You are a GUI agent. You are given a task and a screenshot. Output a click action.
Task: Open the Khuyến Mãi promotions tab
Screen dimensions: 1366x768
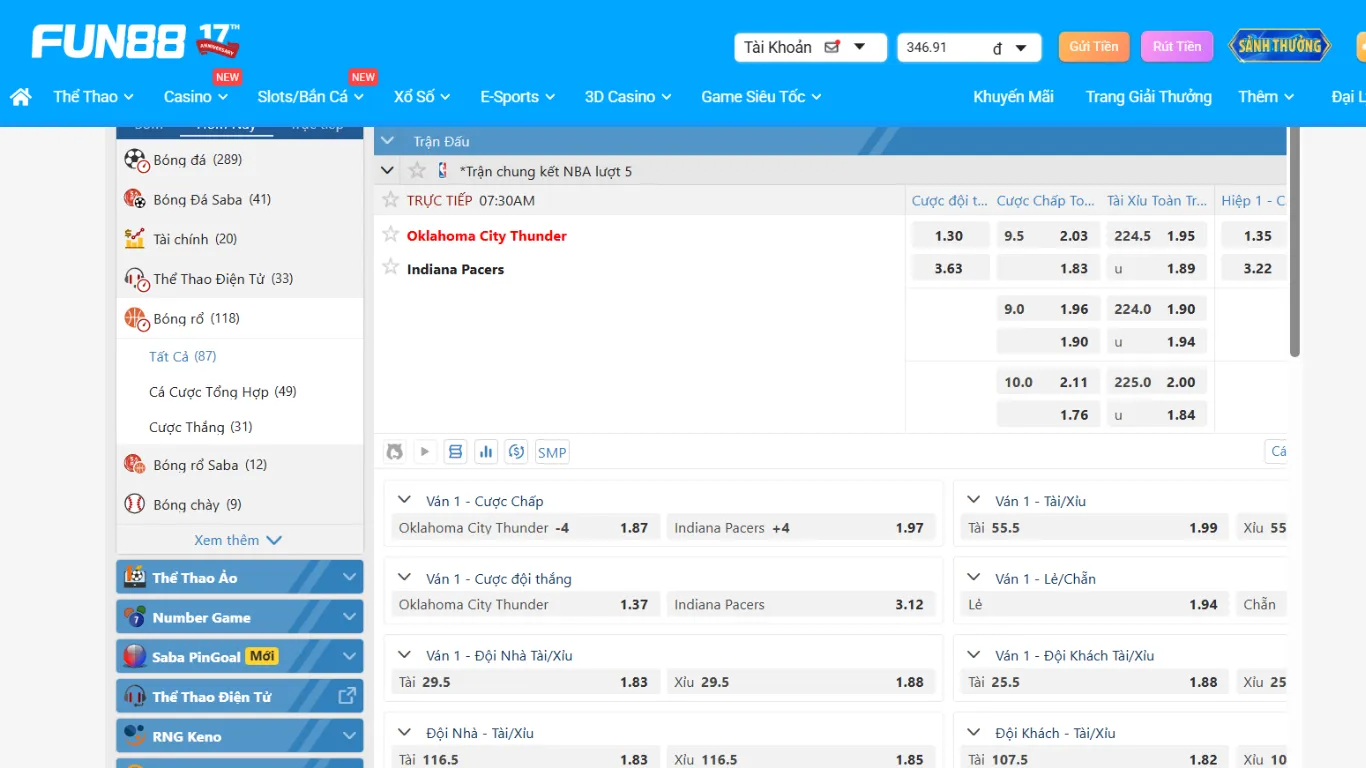point(1013,97)
